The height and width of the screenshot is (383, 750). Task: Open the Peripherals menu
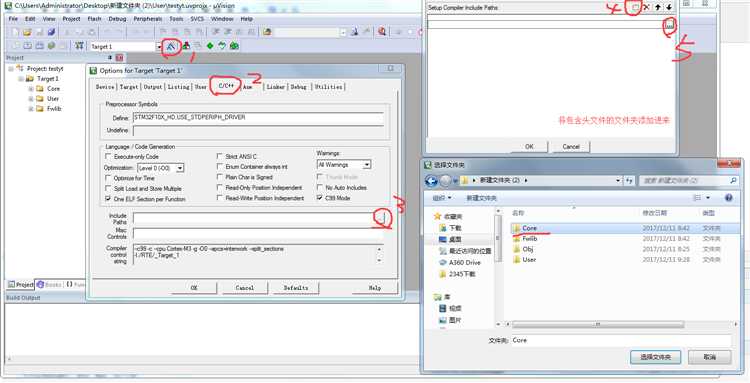tap(148, 19)
